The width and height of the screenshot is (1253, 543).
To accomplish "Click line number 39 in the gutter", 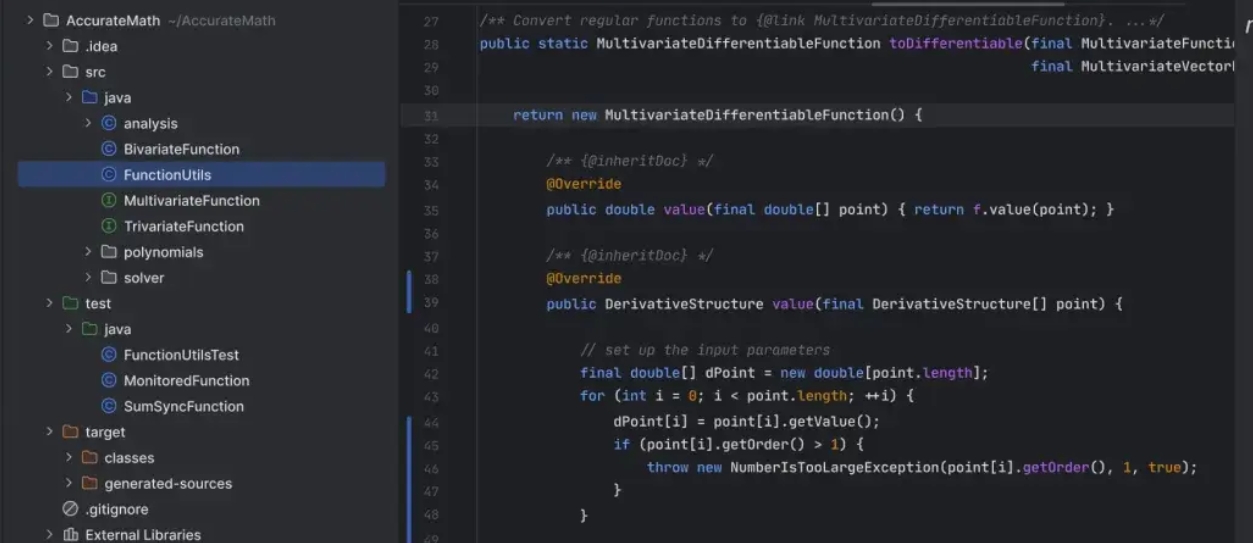I will pos(431,304).
